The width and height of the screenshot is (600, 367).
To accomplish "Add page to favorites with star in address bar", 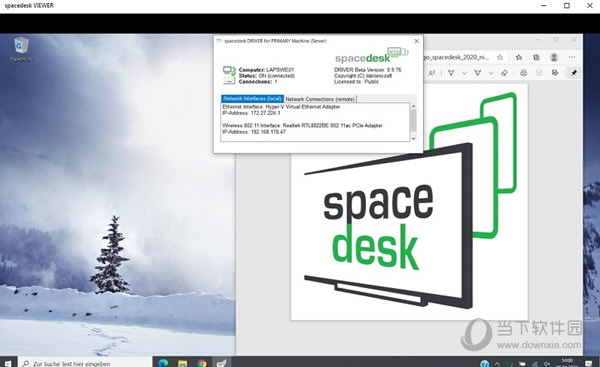I will (500, 57).
